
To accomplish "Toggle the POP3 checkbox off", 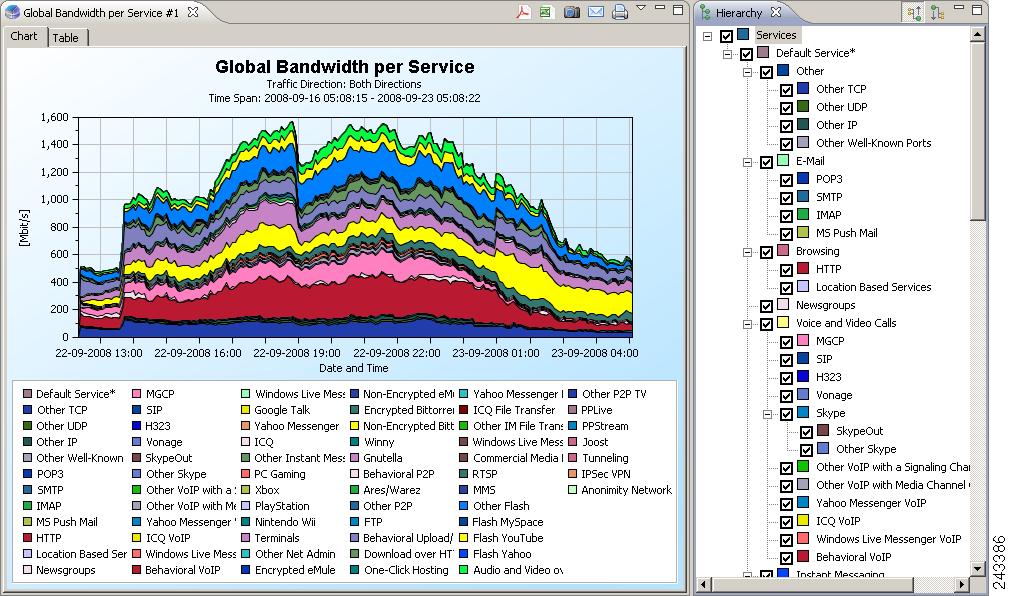I will pyautogui.click(x=786, y=179).
